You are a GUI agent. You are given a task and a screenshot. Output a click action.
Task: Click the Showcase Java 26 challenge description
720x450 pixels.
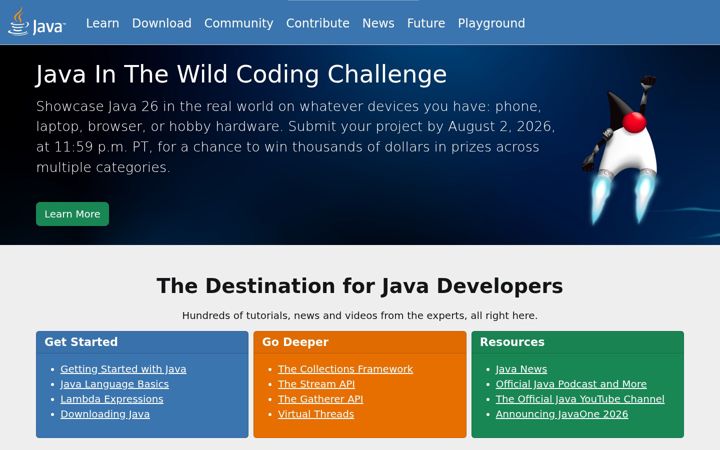click(x=295, y=137)
